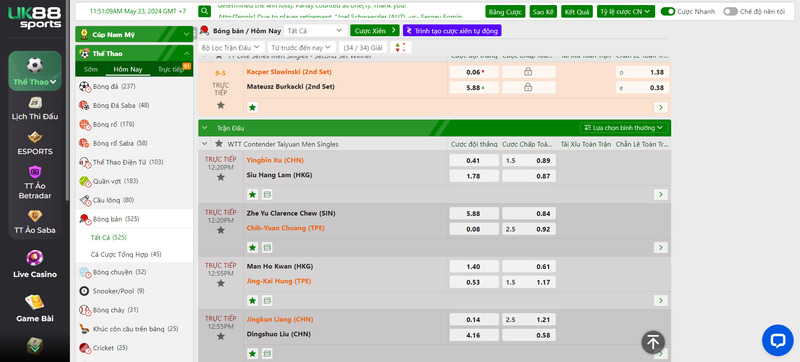
Task: Switch to the Trực tiếp tab
Action: [170, 69]
